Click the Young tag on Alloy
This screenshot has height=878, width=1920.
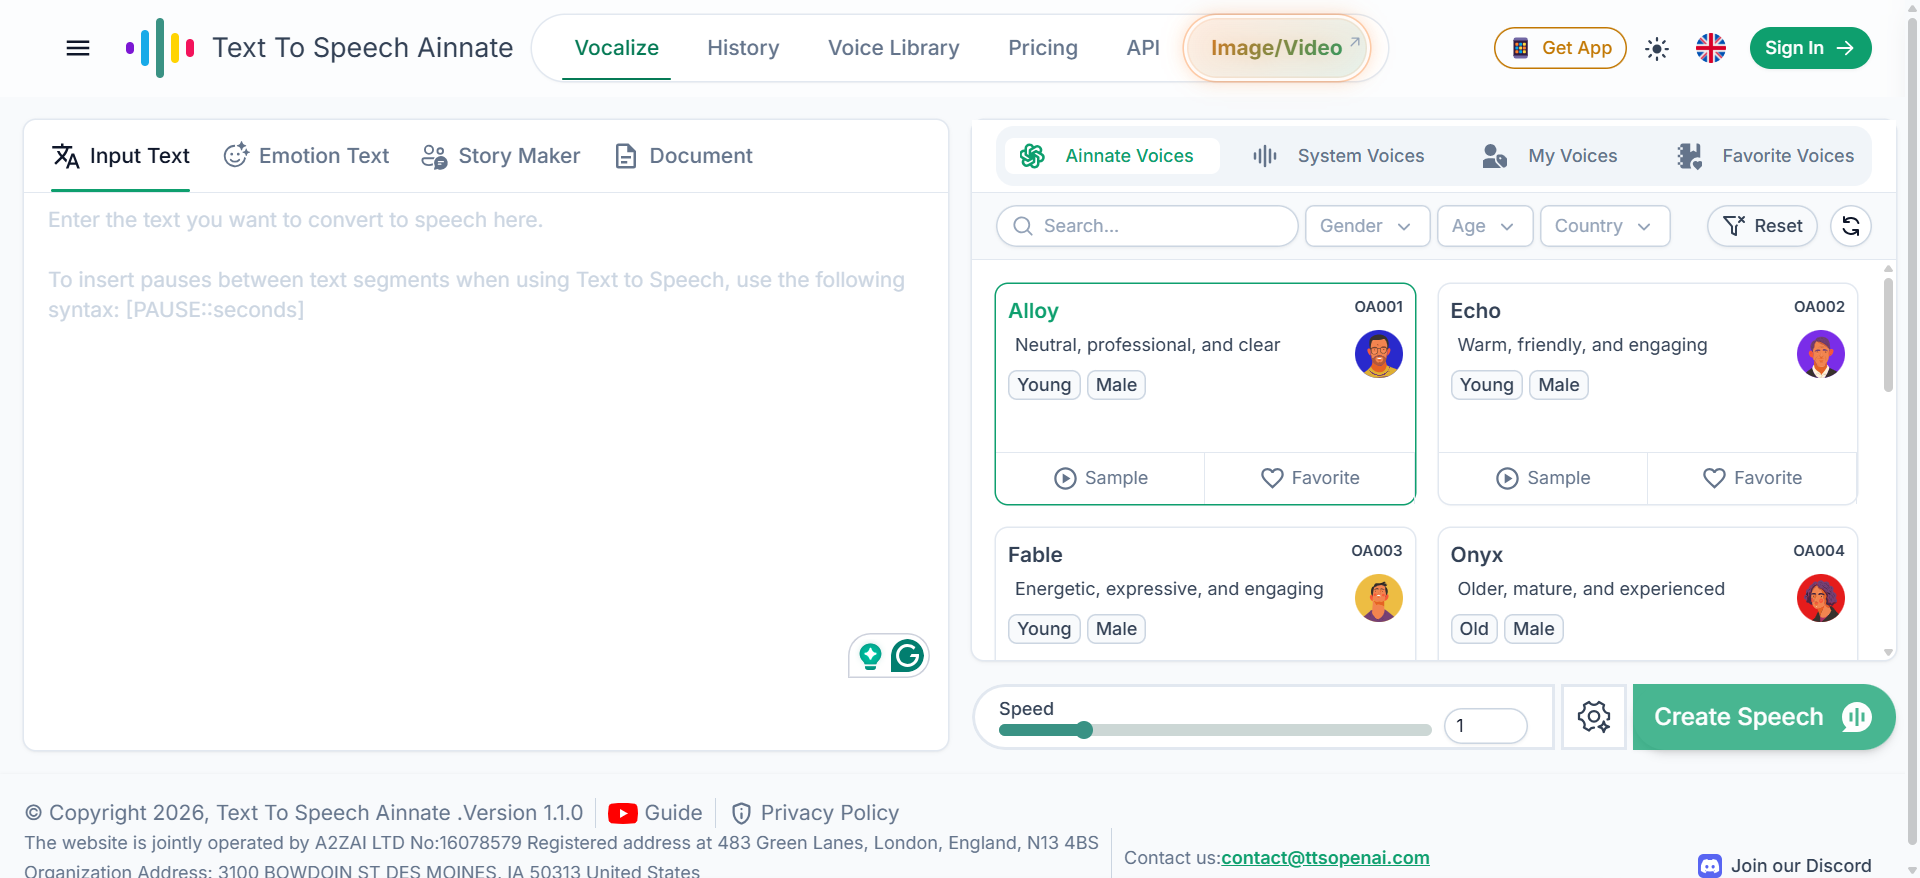coord(1044,385)
